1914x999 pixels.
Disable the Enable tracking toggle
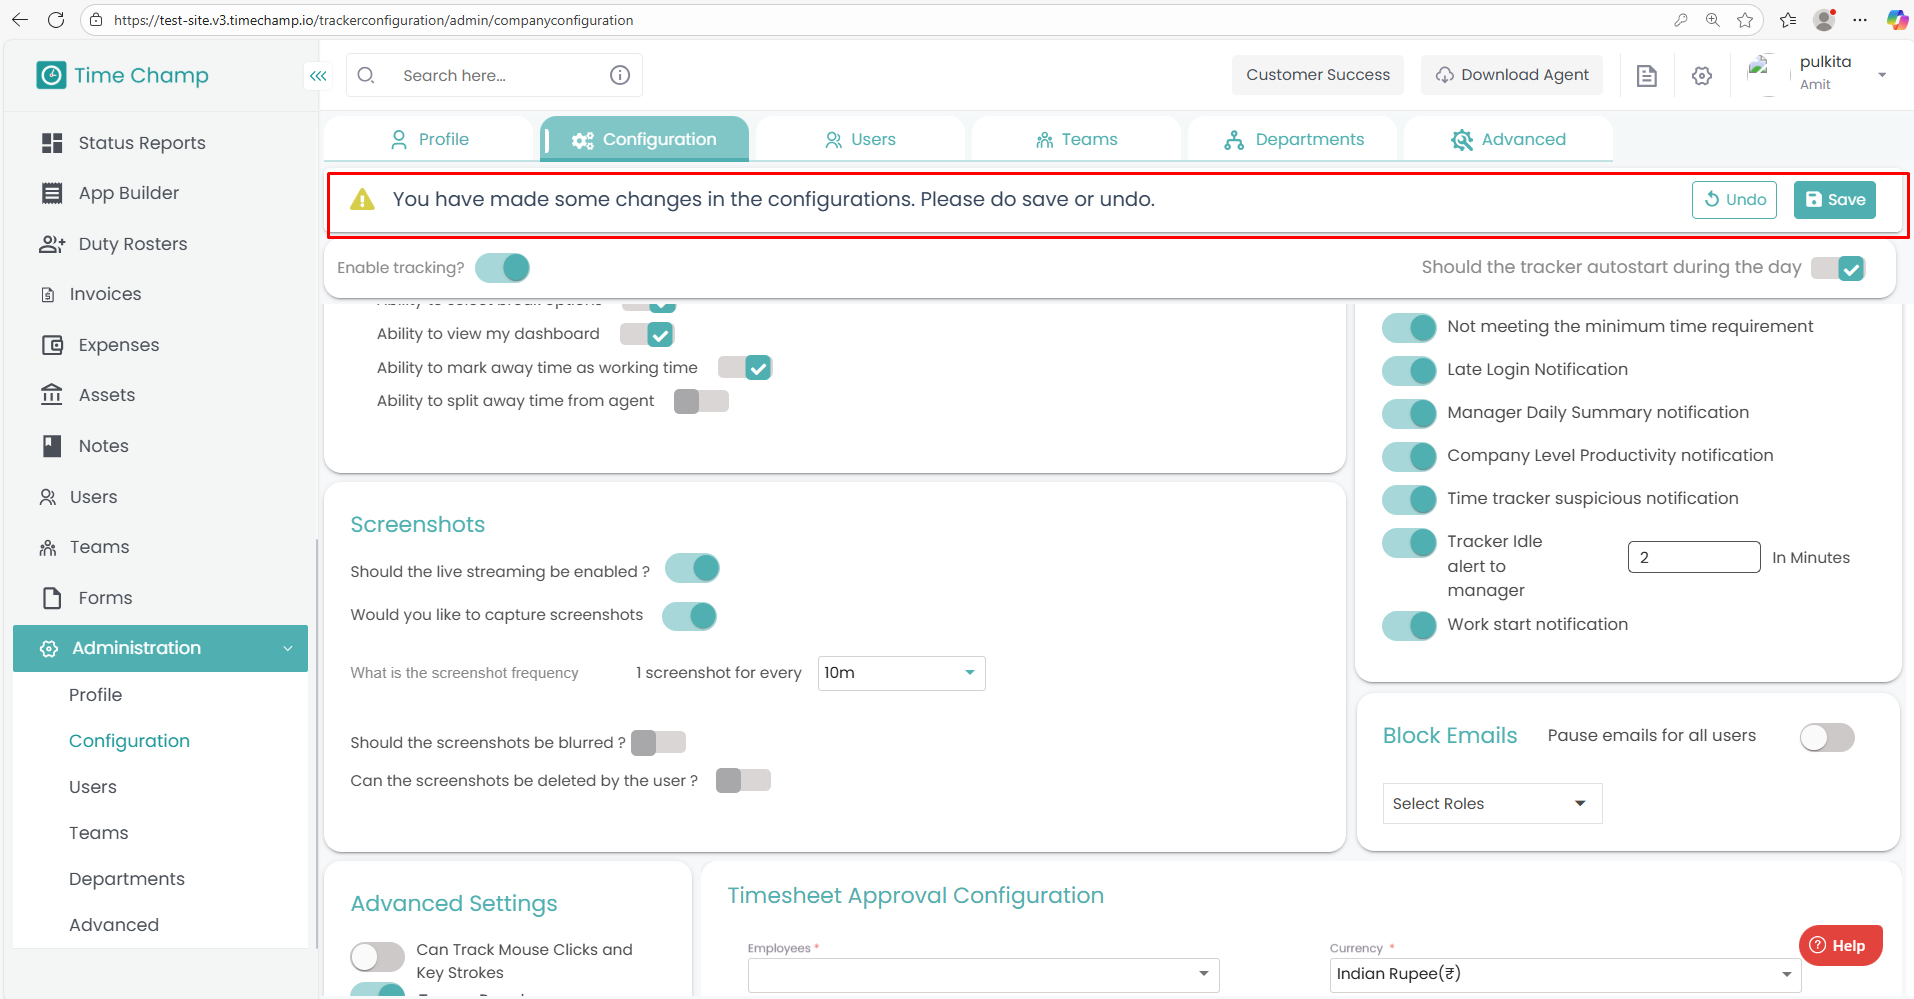[x=503, y=268]
